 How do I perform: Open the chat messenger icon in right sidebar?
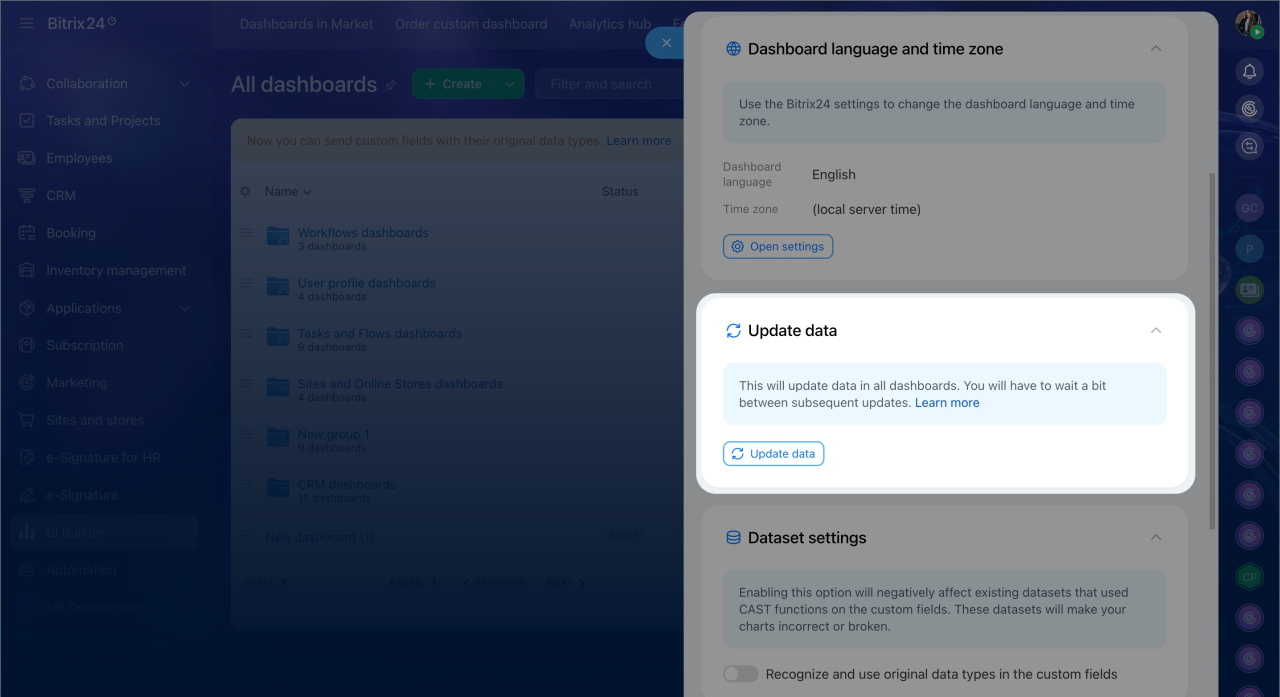coord(1249,146)
